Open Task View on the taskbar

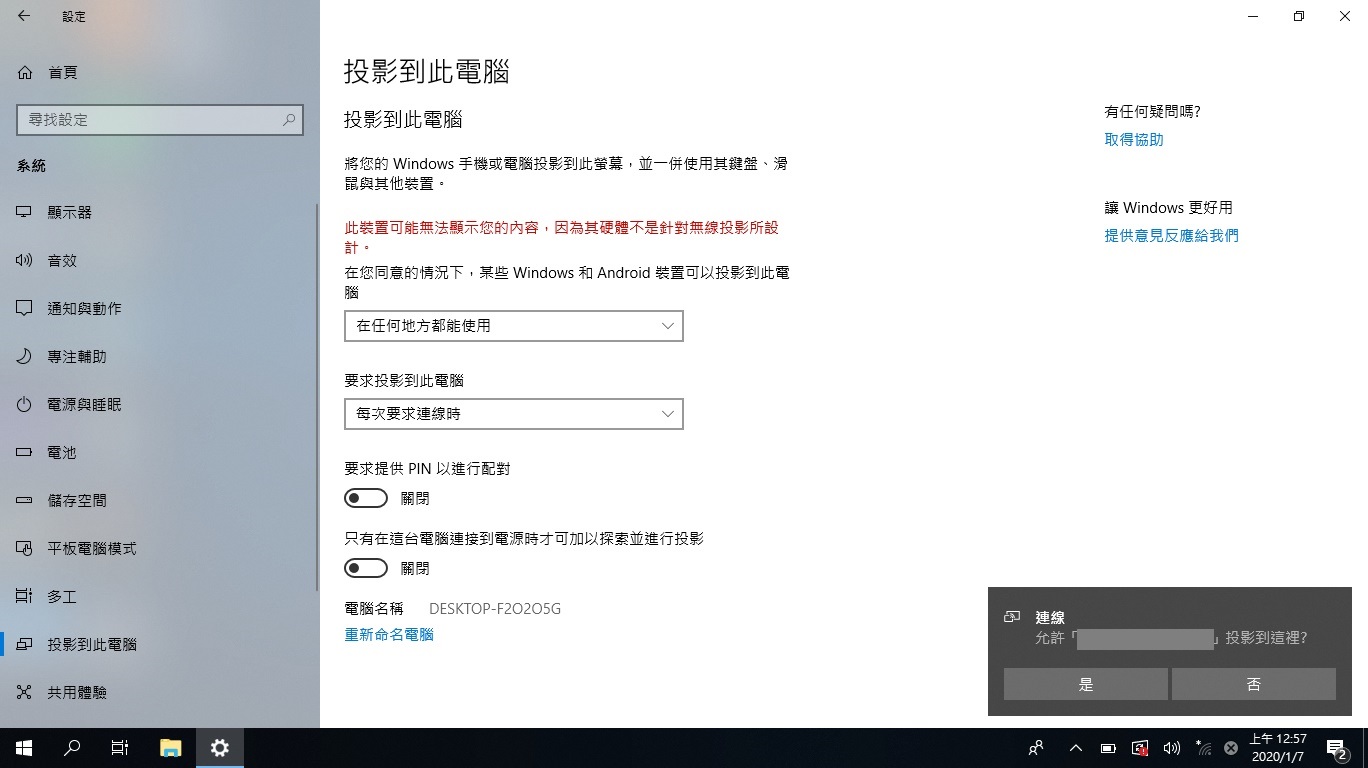(120, 748)
